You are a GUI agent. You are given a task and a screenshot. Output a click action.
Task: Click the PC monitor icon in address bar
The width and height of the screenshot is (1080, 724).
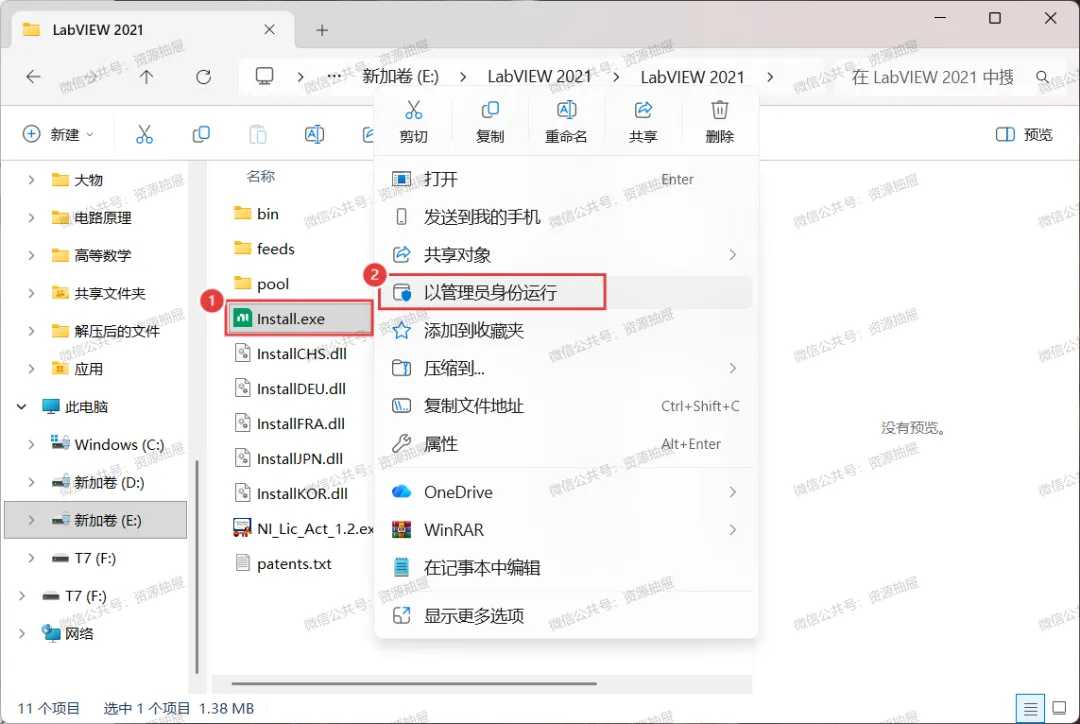pos(264,76)
